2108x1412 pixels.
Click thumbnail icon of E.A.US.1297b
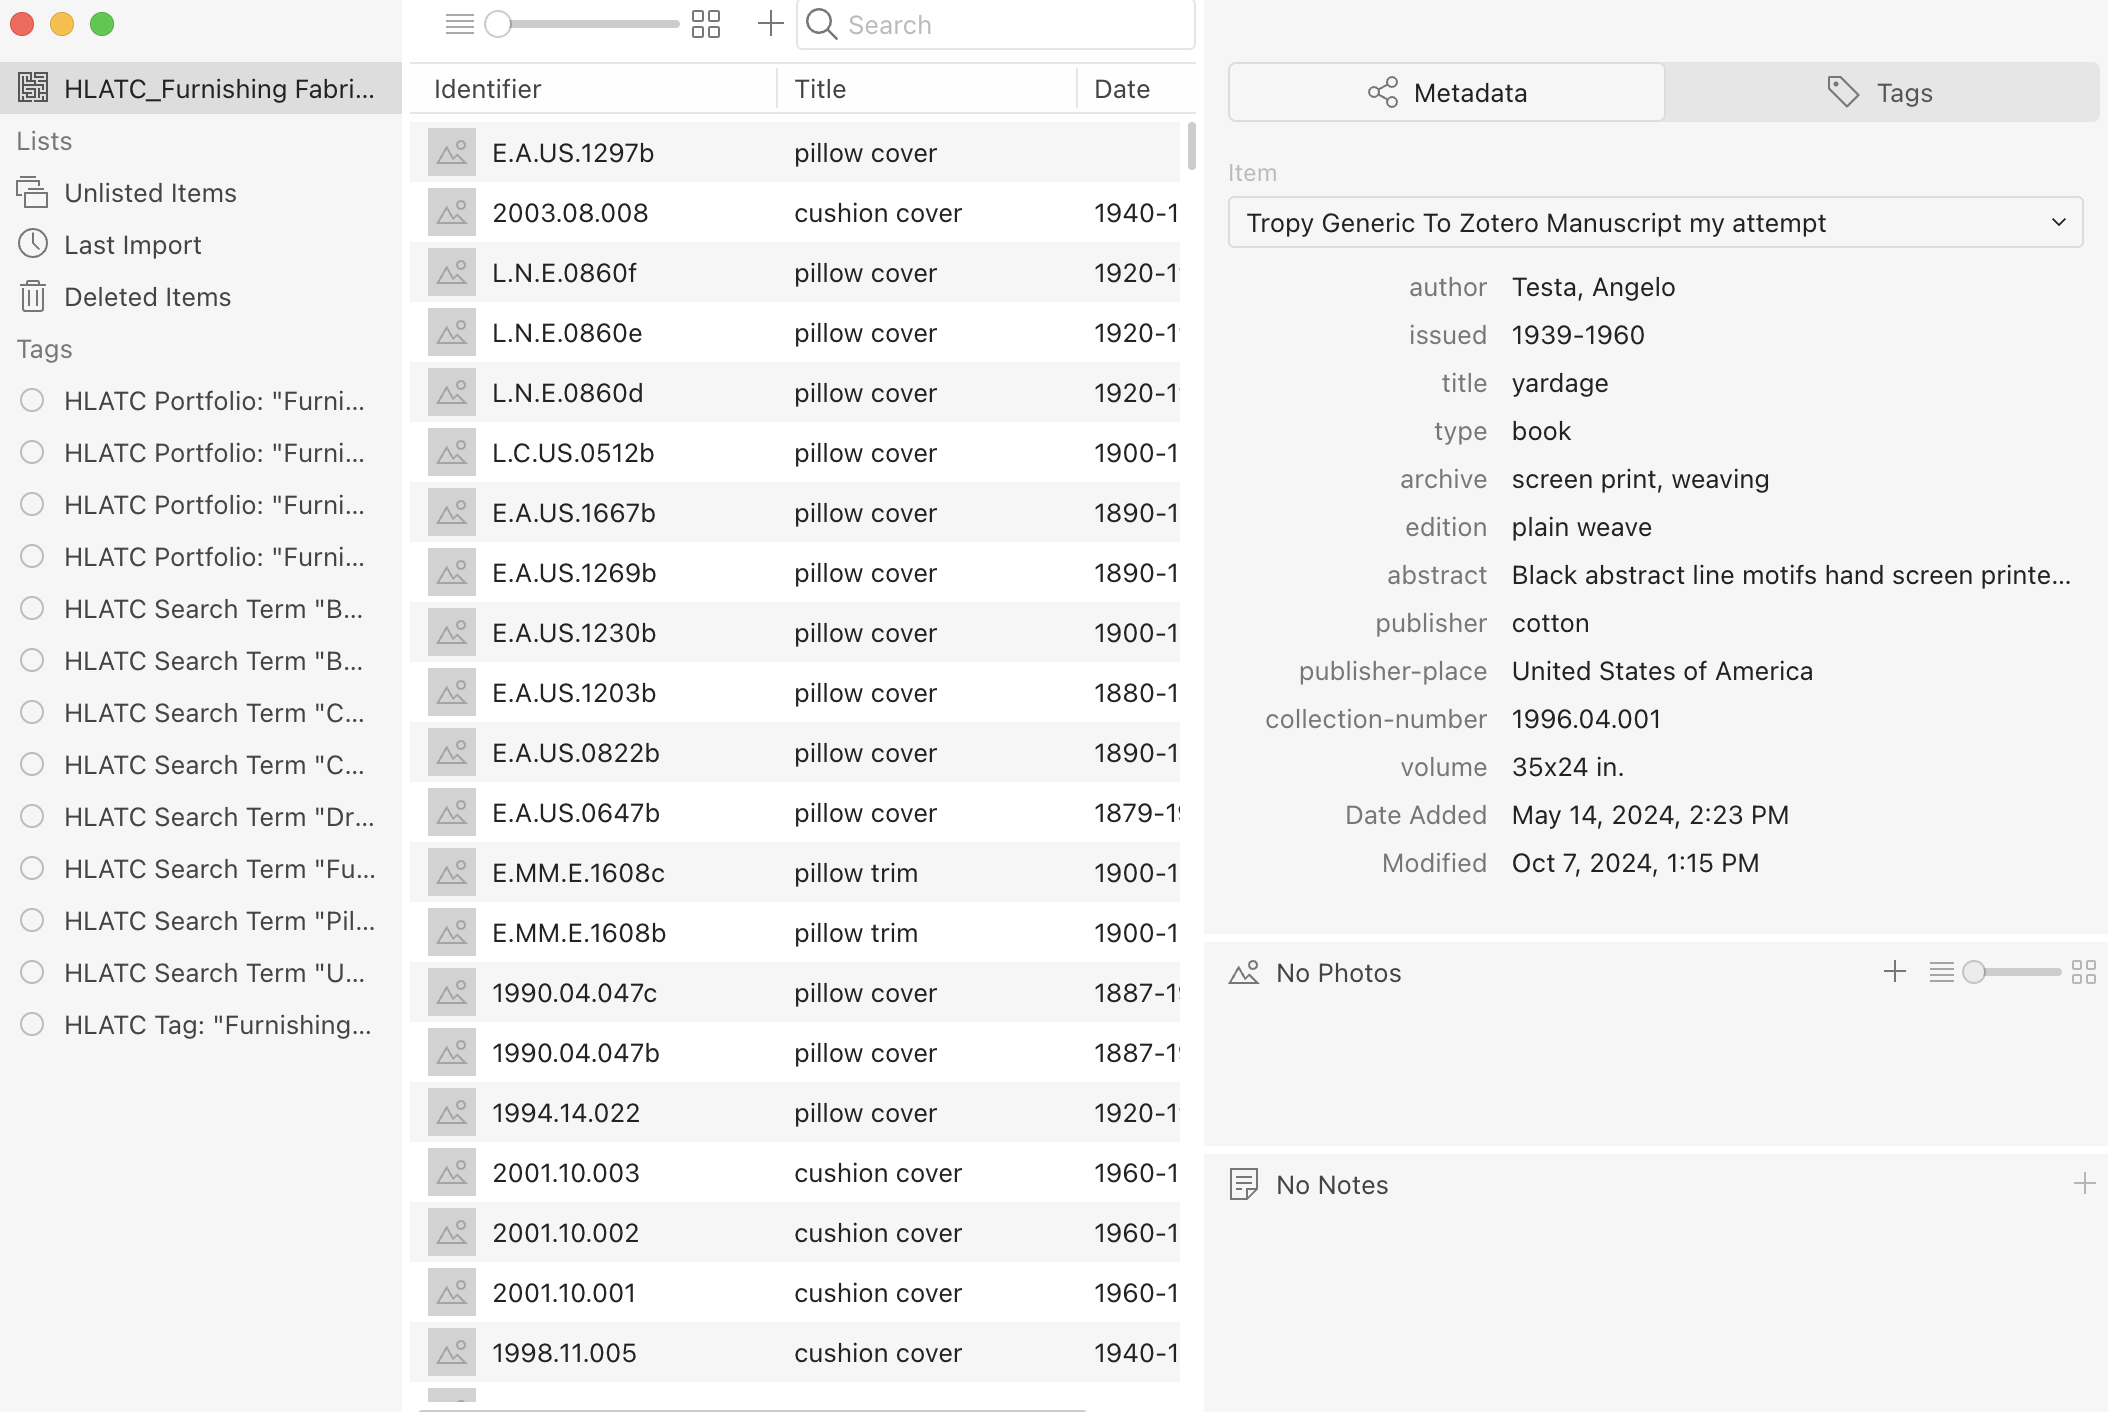452,153
